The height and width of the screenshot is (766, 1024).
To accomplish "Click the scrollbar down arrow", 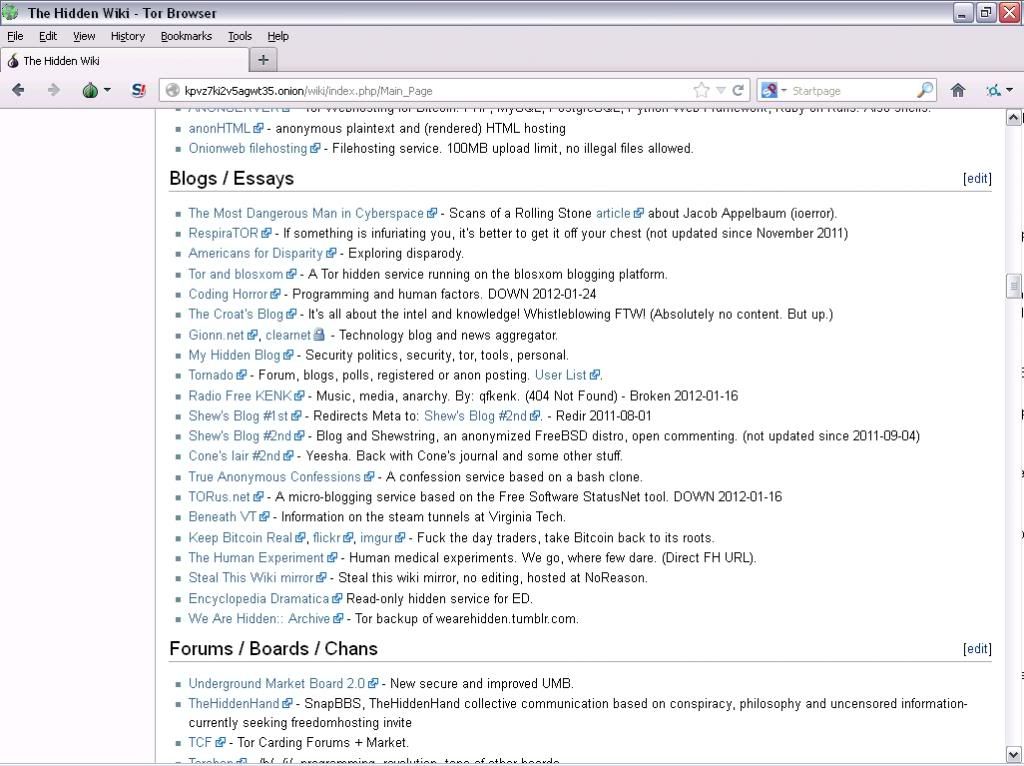I will 1013,754.
